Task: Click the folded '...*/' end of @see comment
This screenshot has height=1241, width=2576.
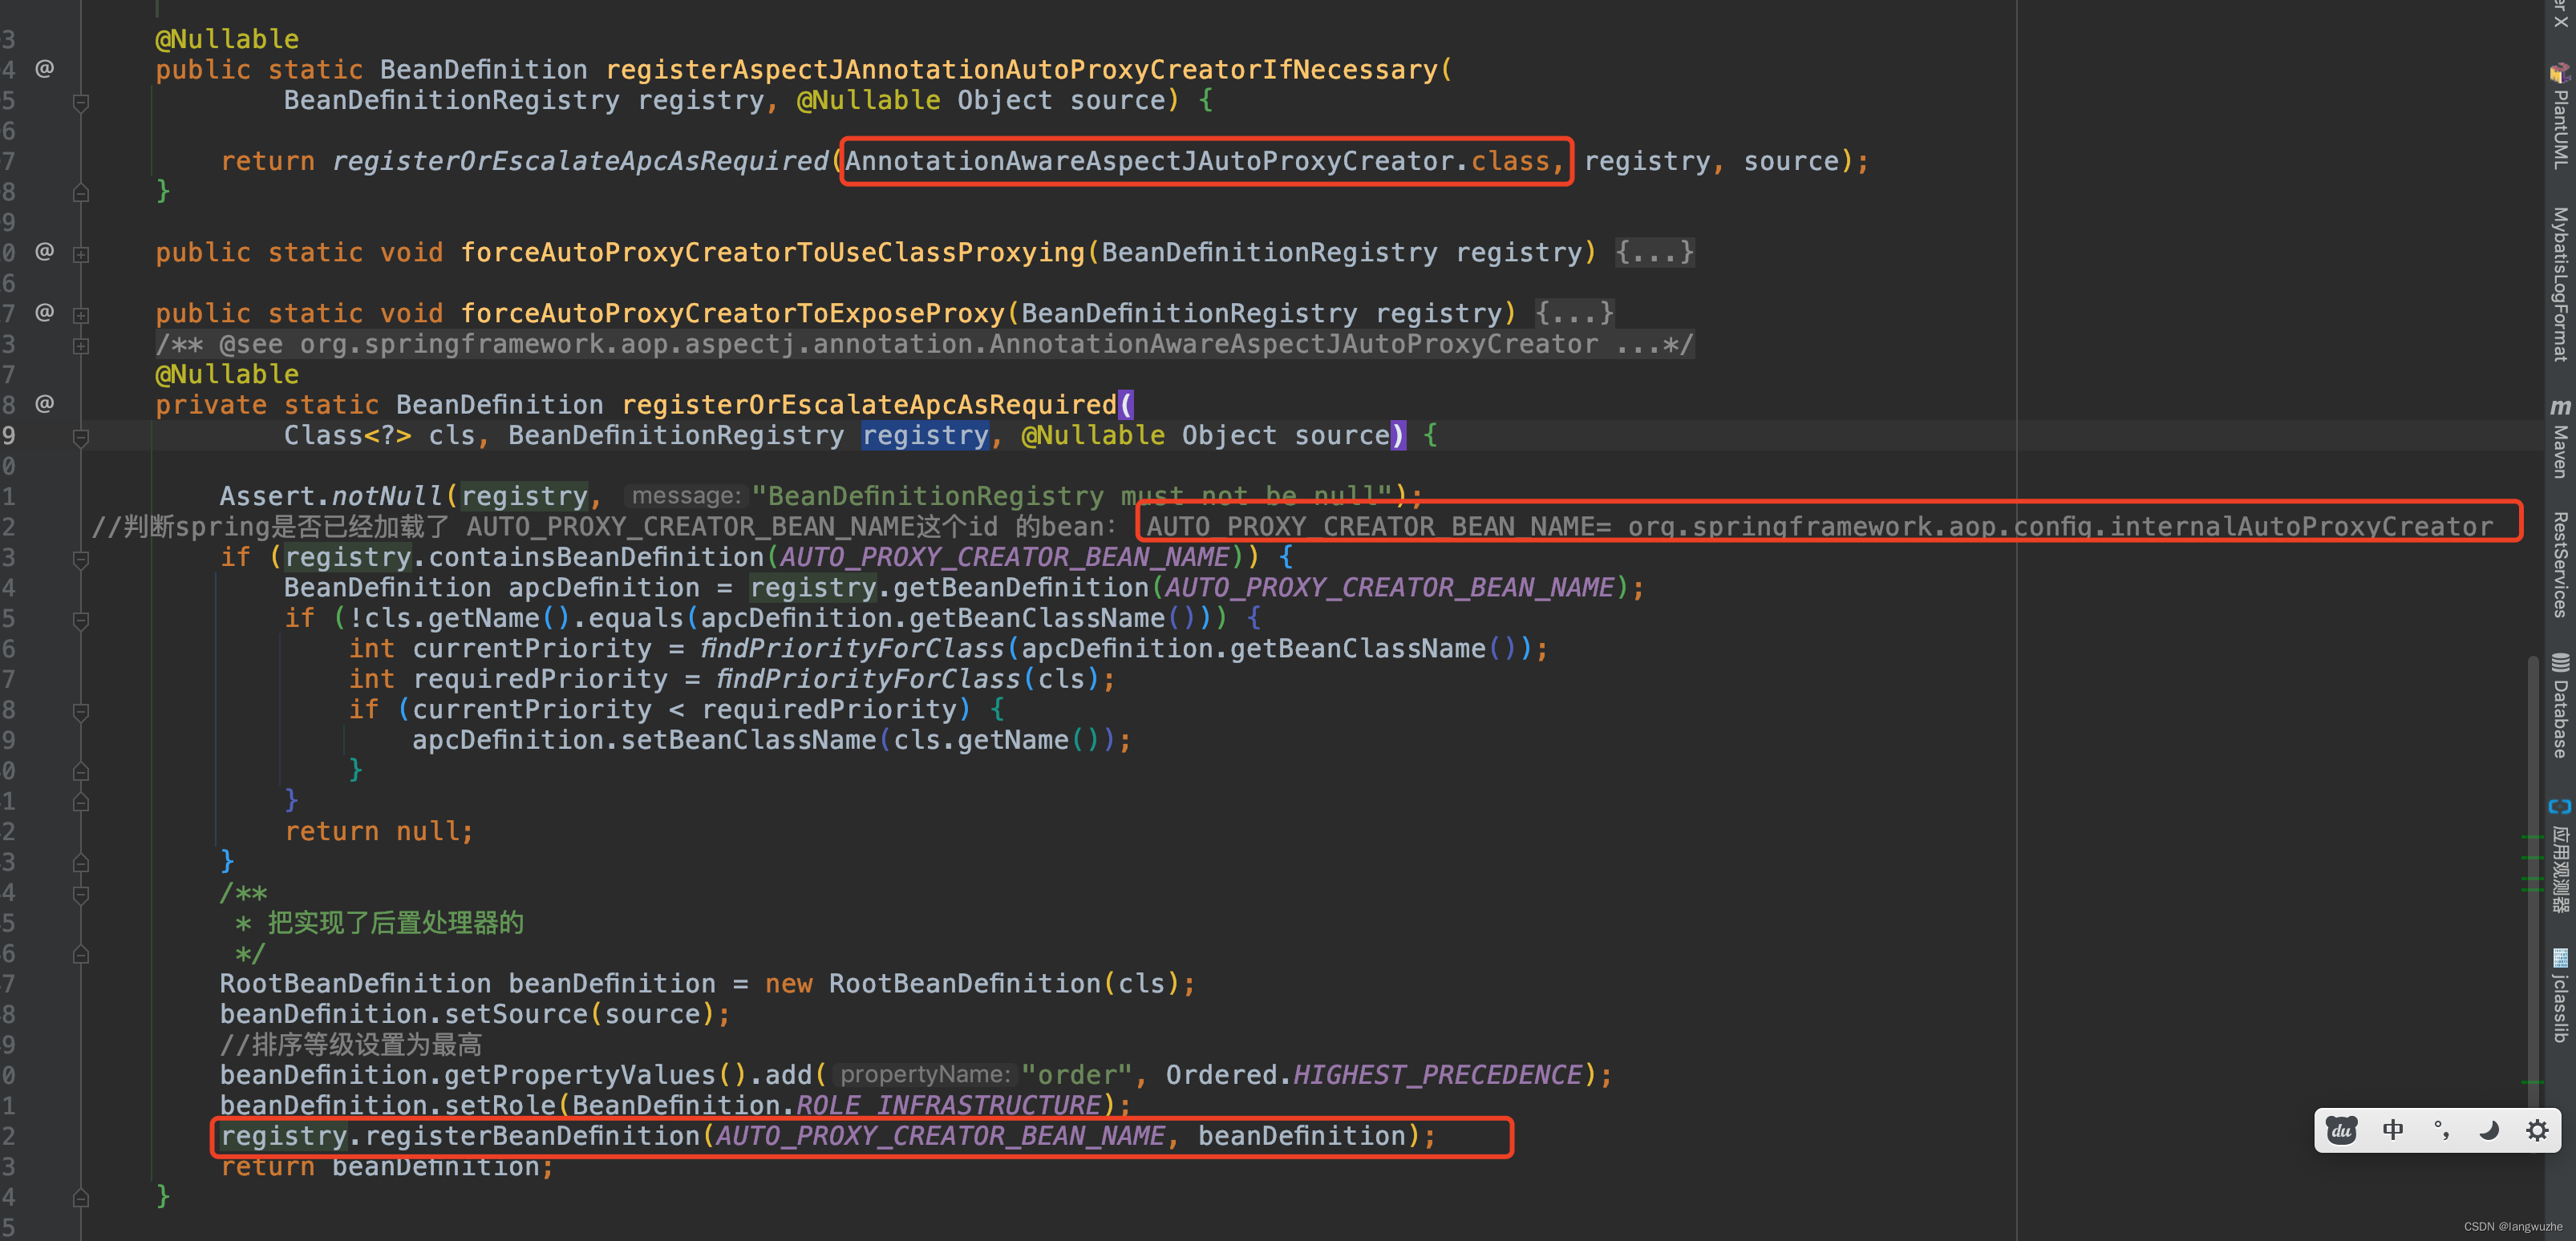Action: 1654,344
